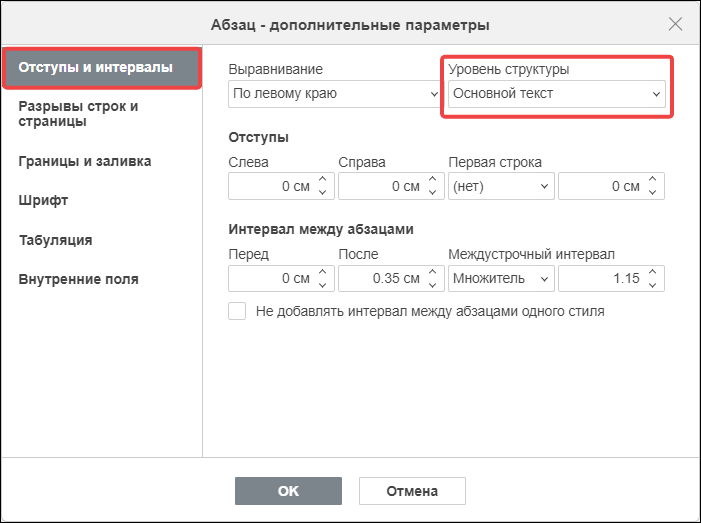Close the Абзац advanced settings dialog
Screen dimensions: 701x523
click(675, 24)
